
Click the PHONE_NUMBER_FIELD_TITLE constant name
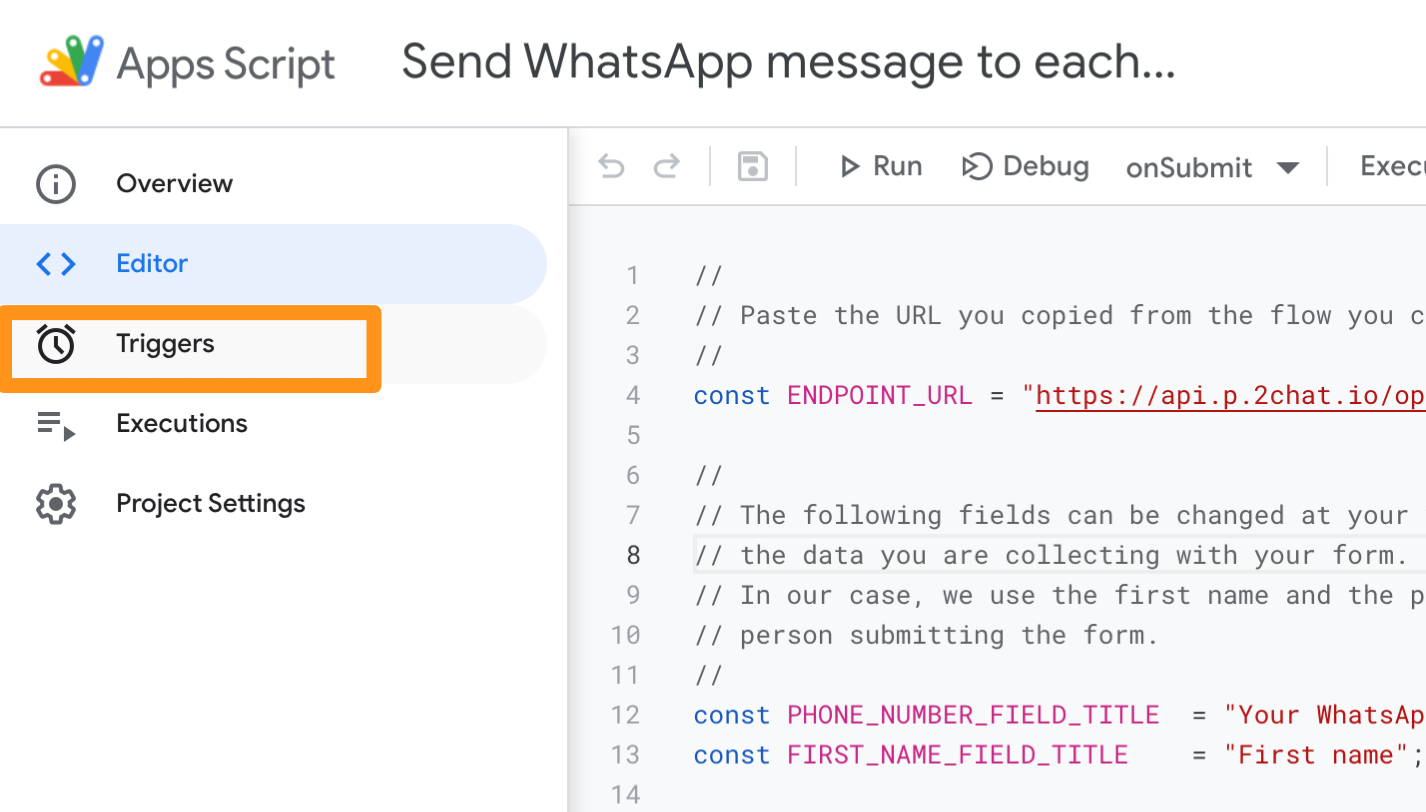pos(973,715)
